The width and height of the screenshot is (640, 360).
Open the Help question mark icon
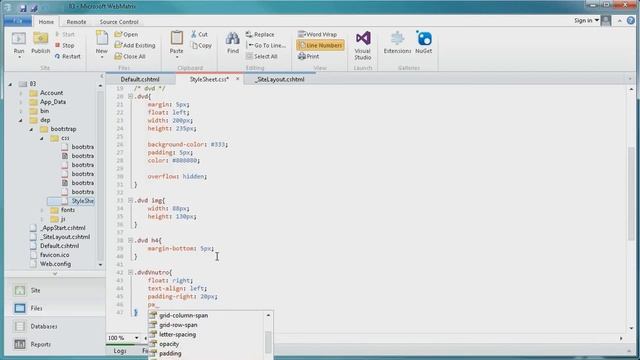pos(631,21)
